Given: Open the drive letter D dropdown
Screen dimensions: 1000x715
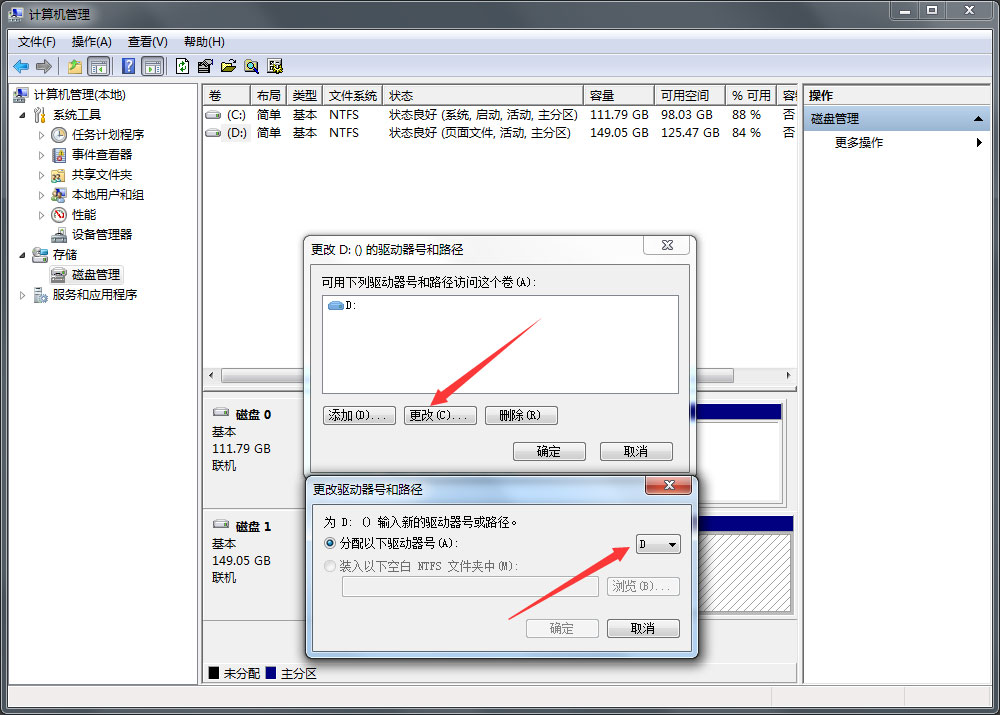Looking at the screenshot, I should coord(658,544).
